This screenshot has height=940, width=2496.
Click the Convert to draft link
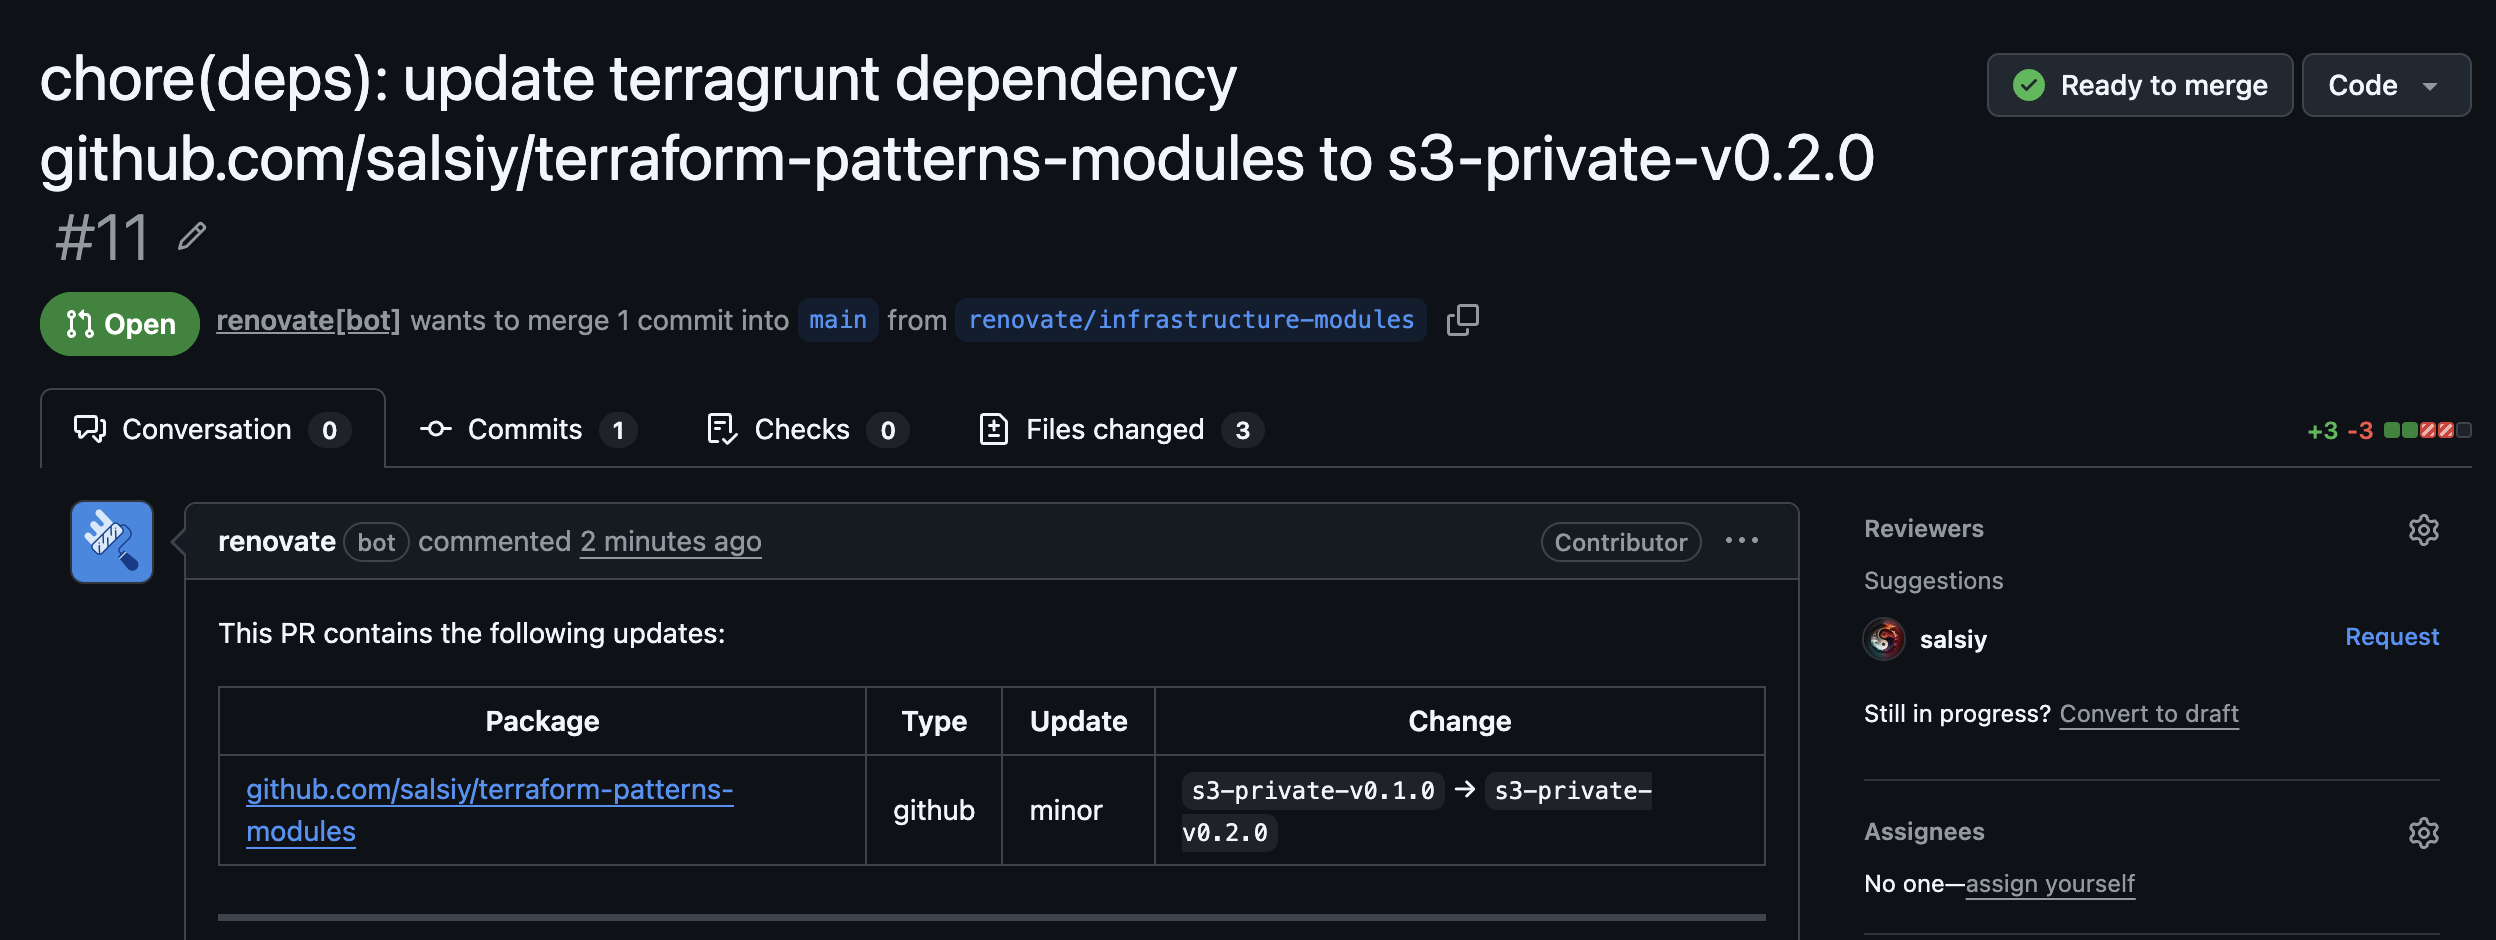pyautogui.click(x=2149, y=714)
